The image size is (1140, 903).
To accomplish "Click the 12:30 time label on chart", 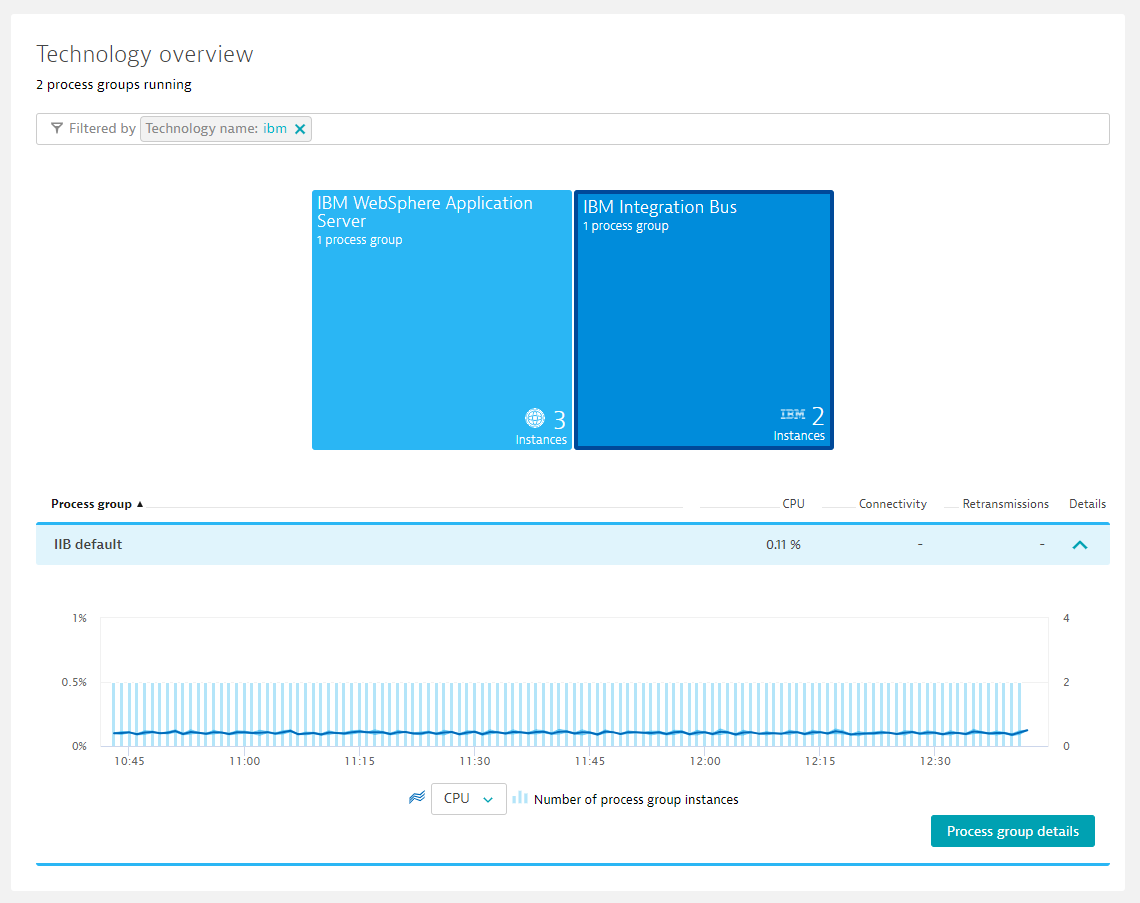I will click(935, 761).
